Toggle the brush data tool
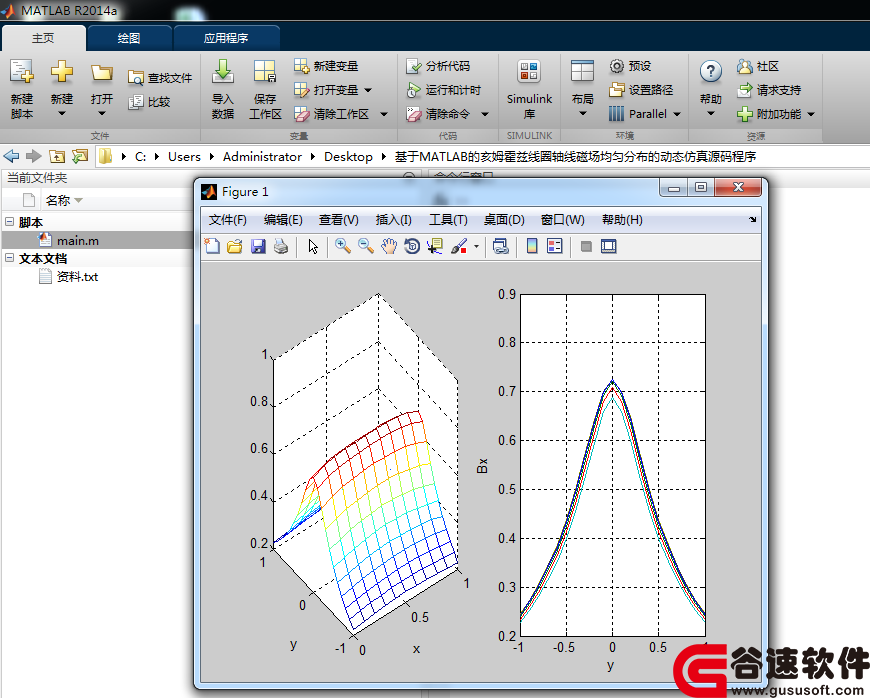 [x=459, y=246]
